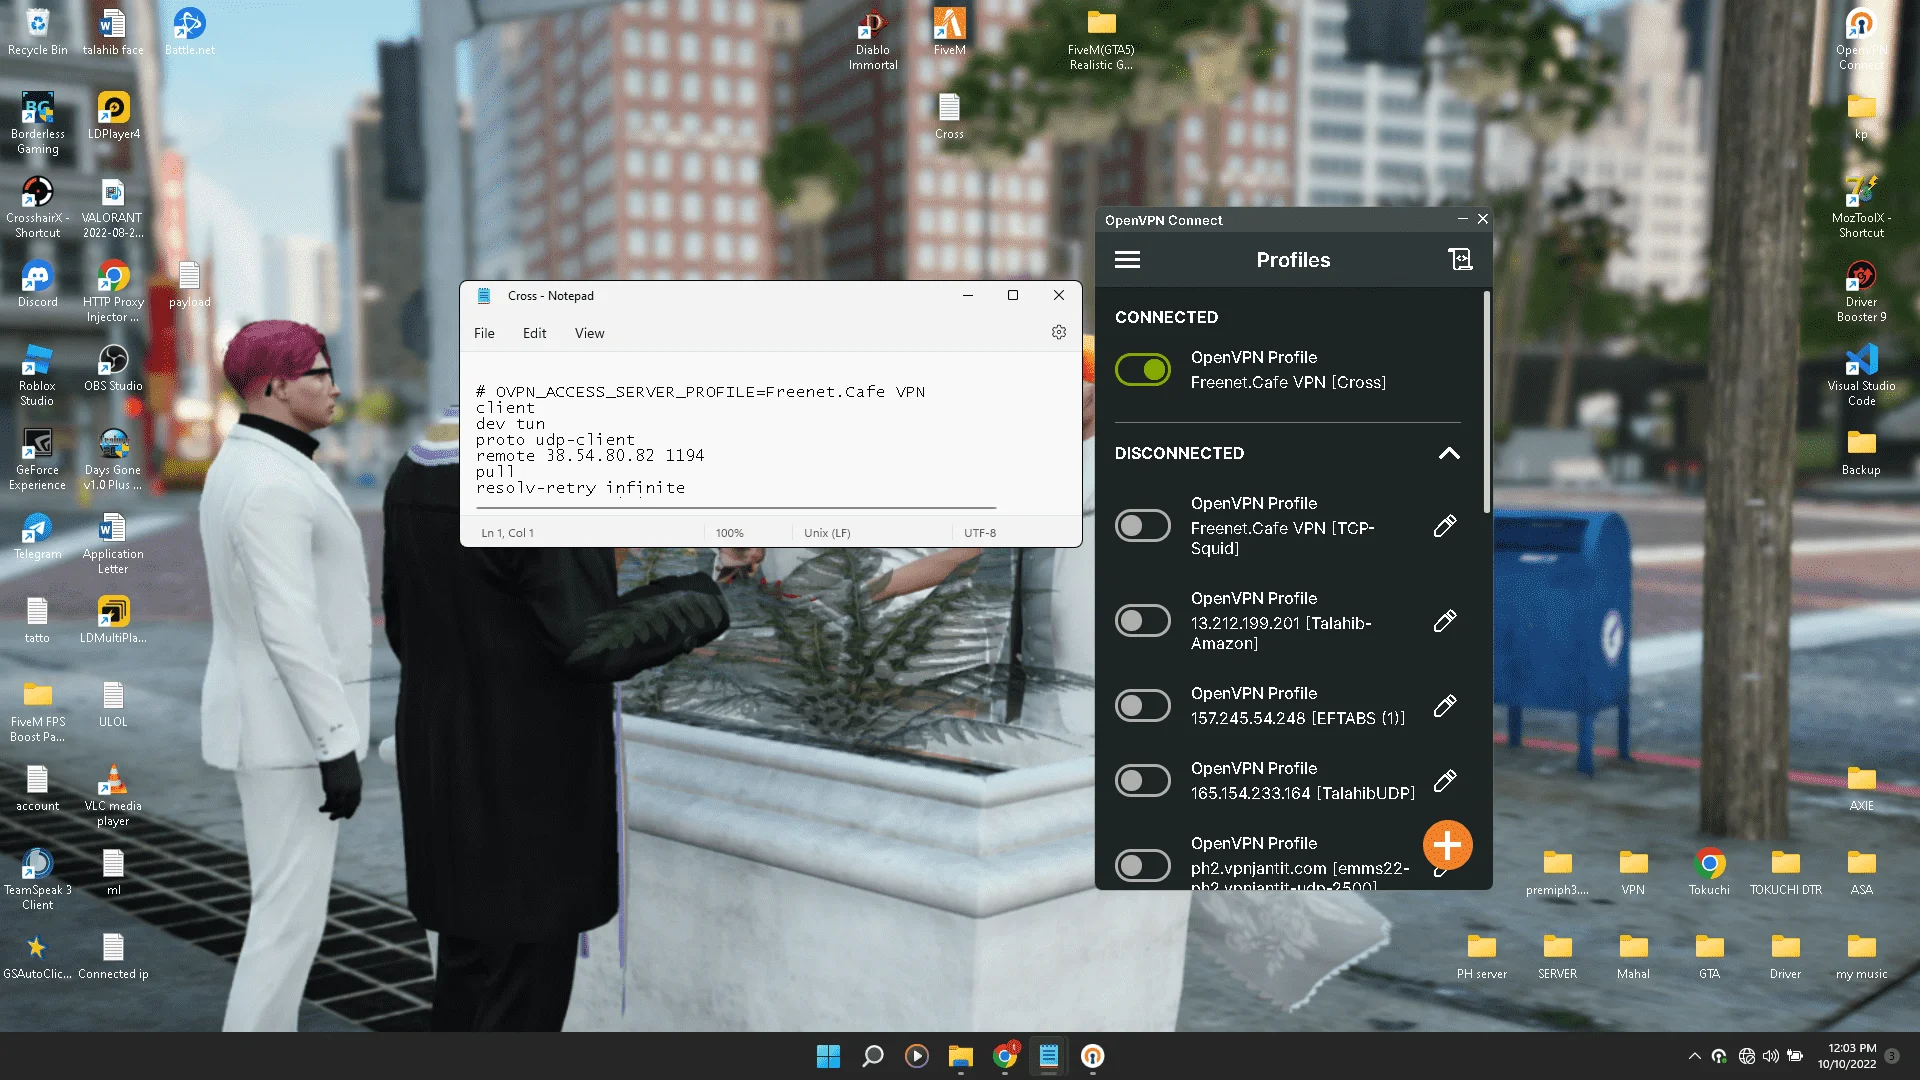Viewport: 1920px width, 1080px height.
Task: Click the orange add profile plus button
Action: point(1447,846)
